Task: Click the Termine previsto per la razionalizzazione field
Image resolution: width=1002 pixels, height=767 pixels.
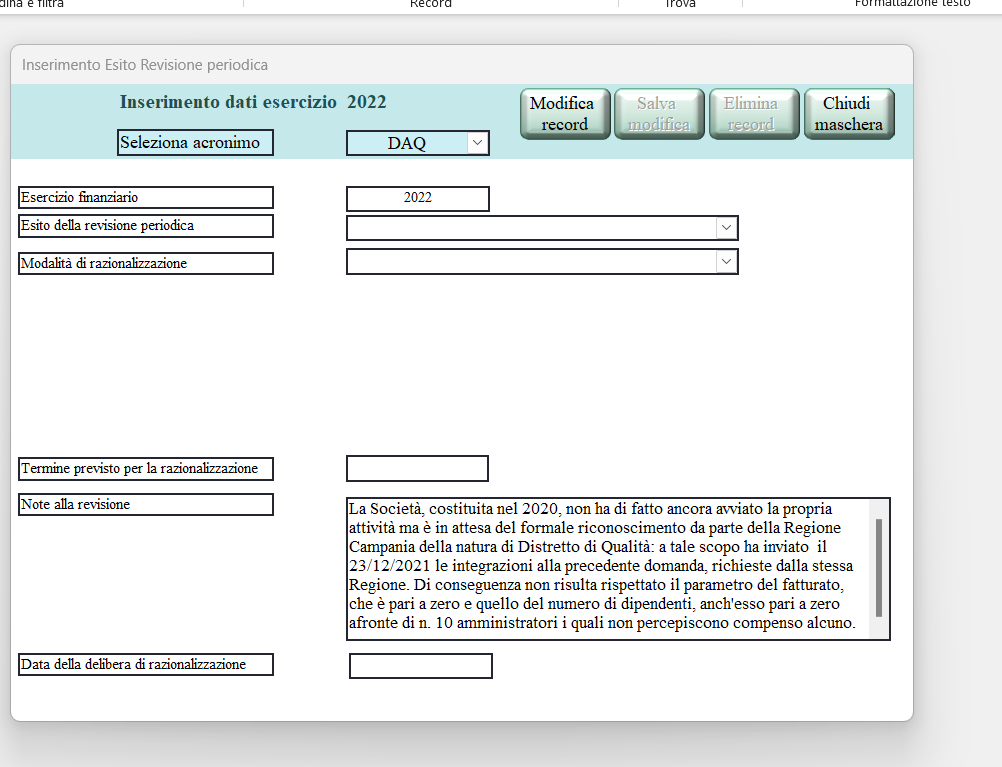Action: click(417, 469)
